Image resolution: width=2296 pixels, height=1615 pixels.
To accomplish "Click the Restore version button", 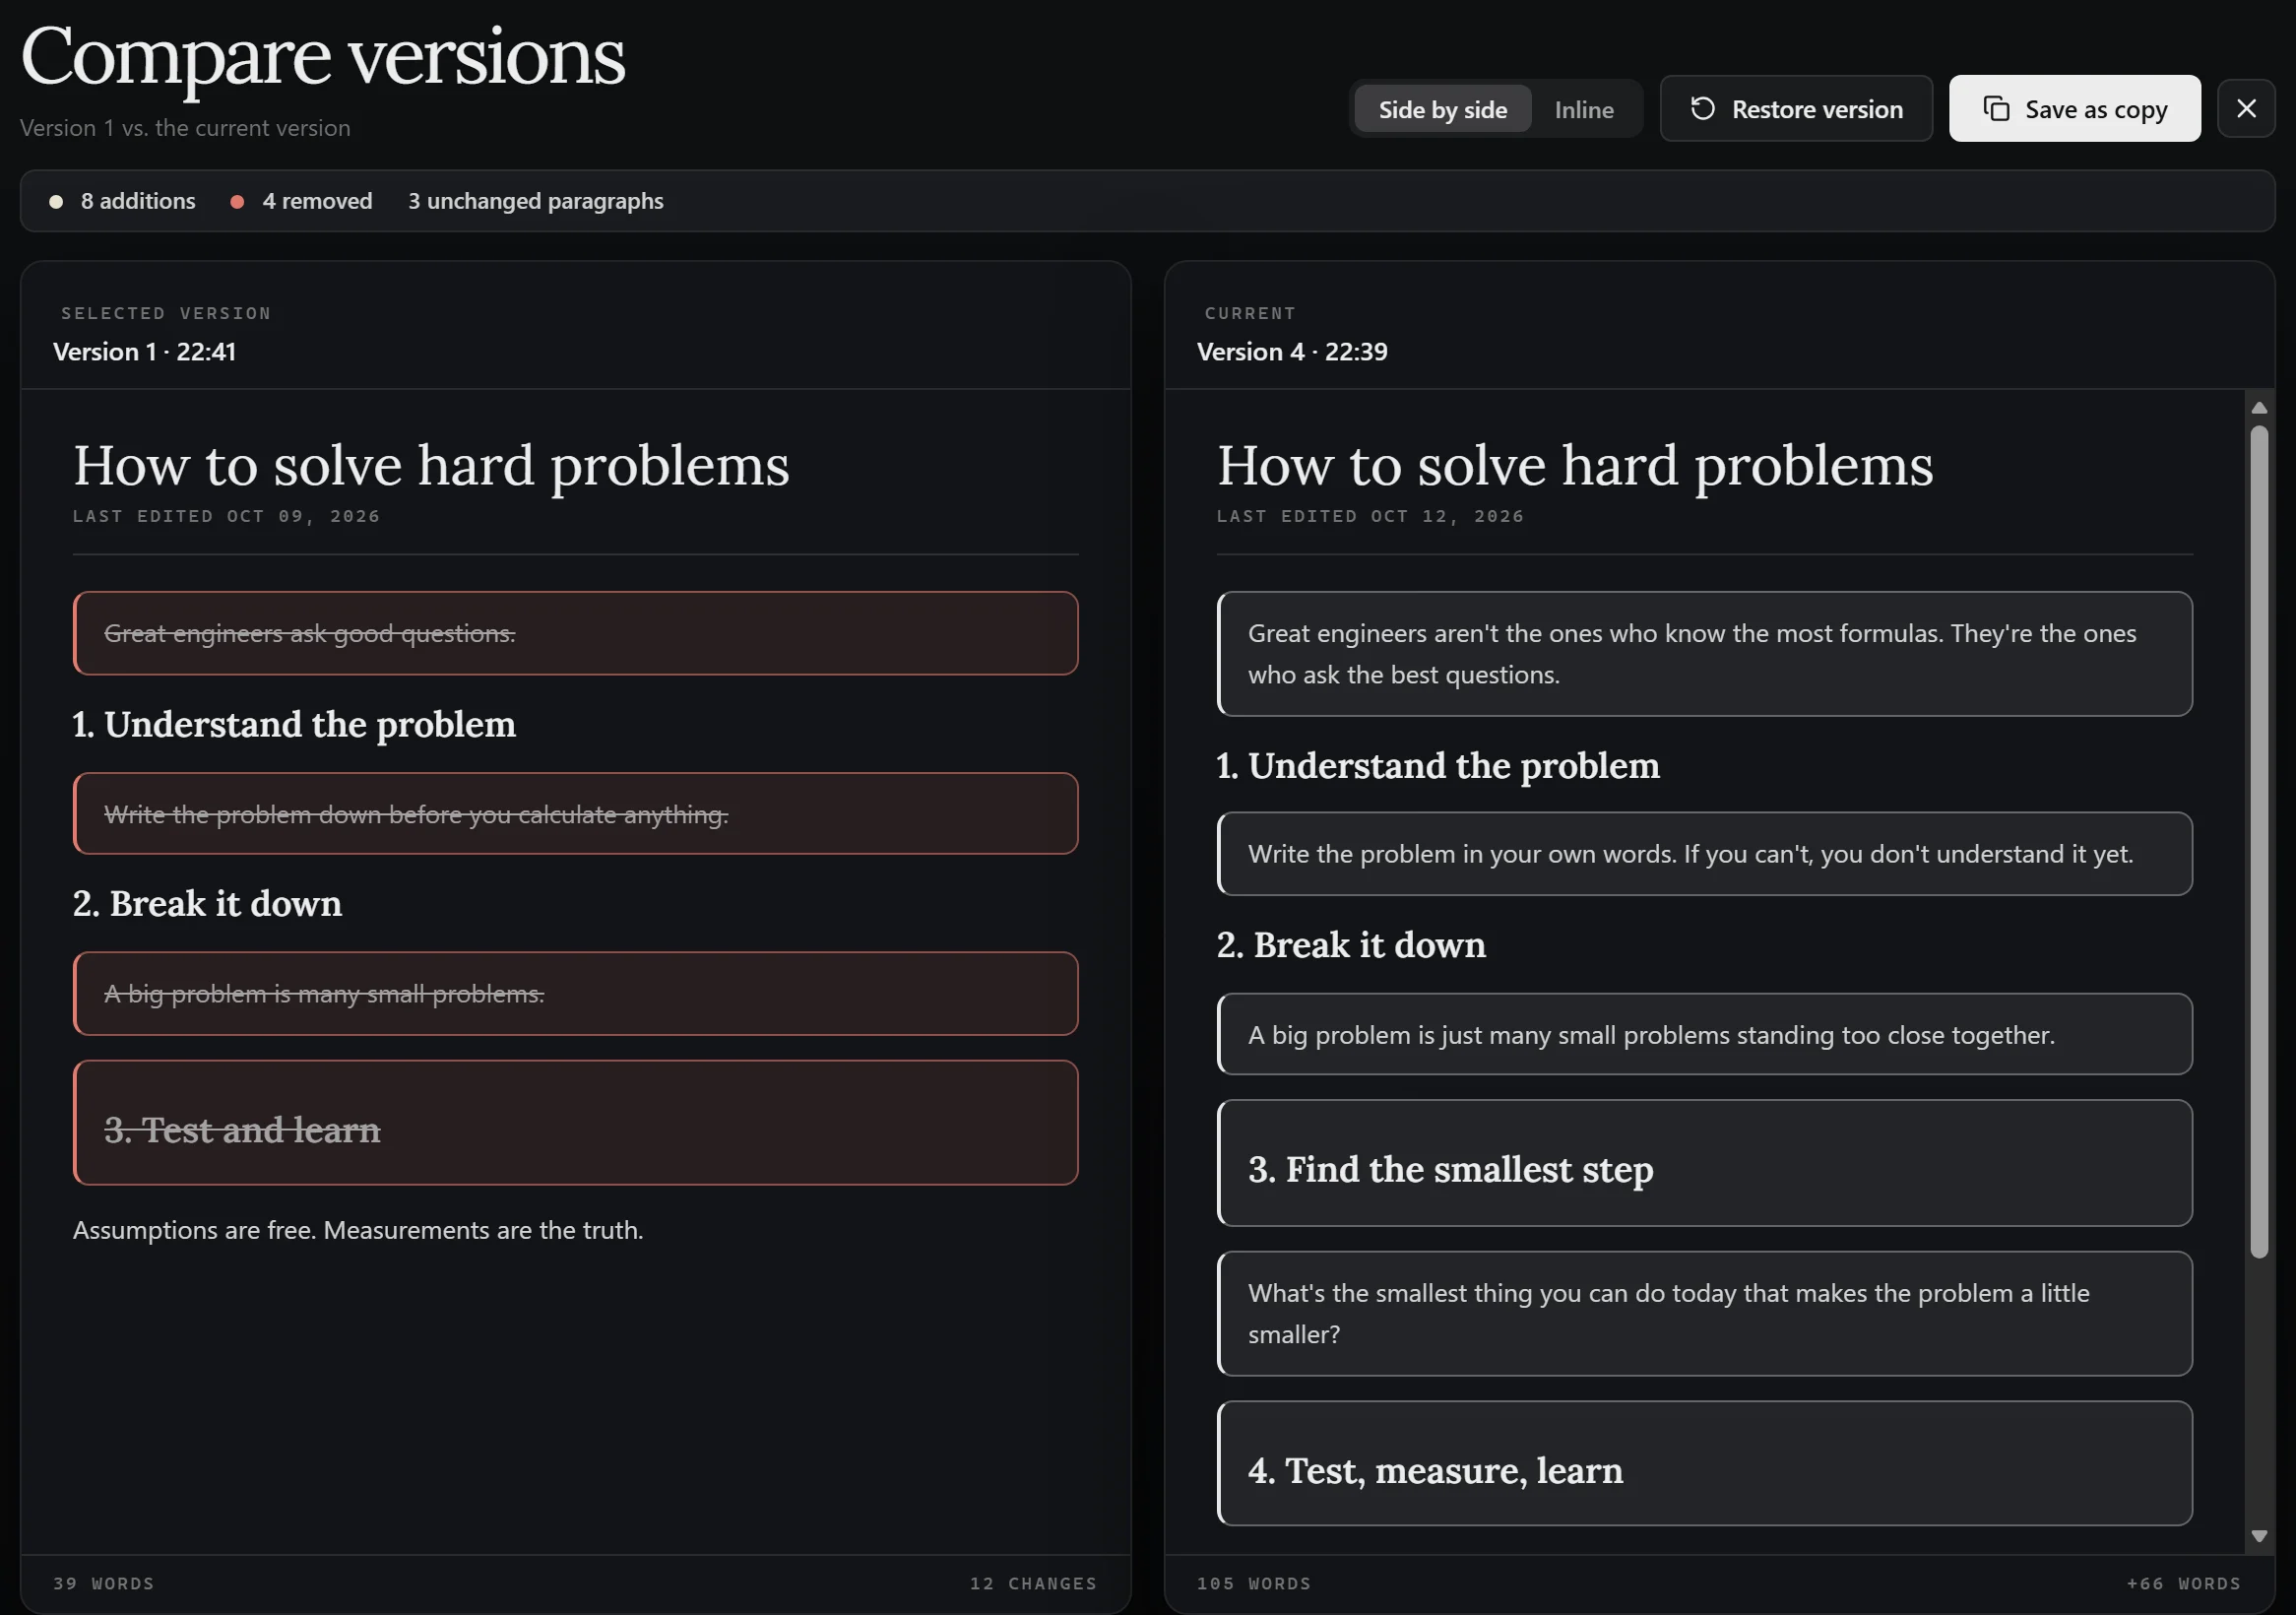I will pos(1796,108).
